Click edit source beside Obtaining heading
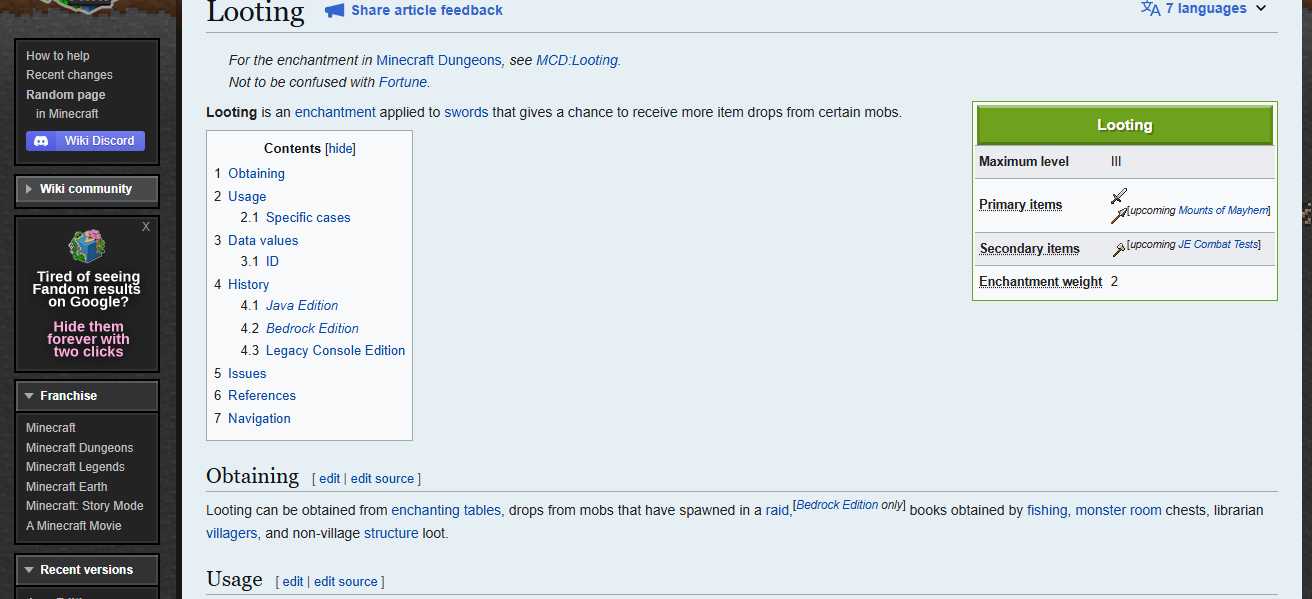The height and width of the screenshot is (599, 1312). 383,479
